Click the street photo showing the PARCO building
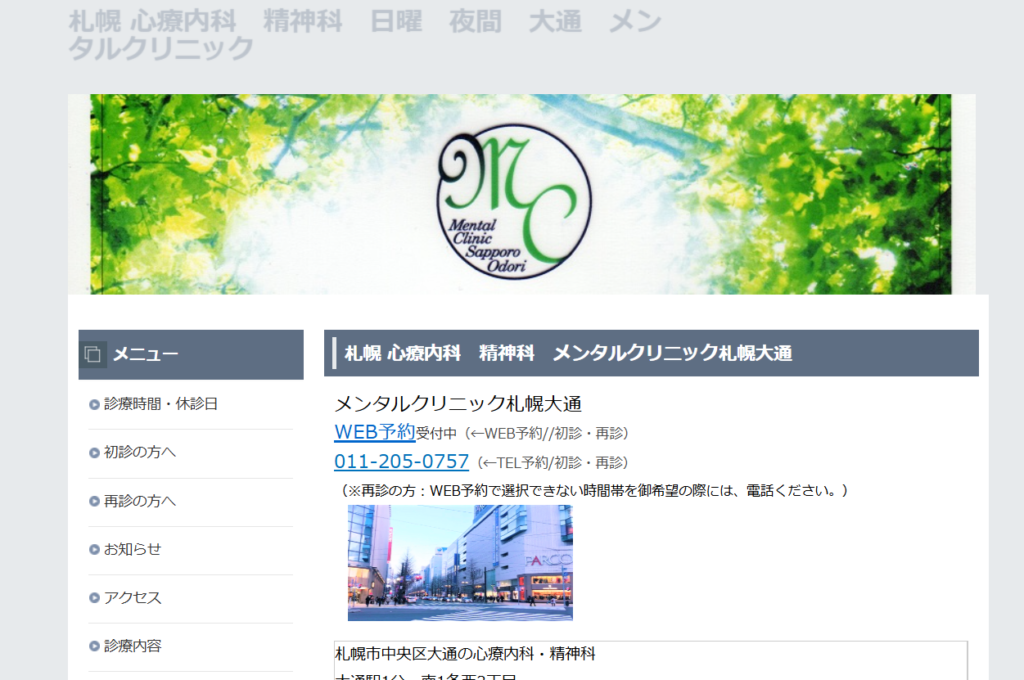Image resolution: width=1024 pixels, height=680 pixels. [x=460, y=562]
